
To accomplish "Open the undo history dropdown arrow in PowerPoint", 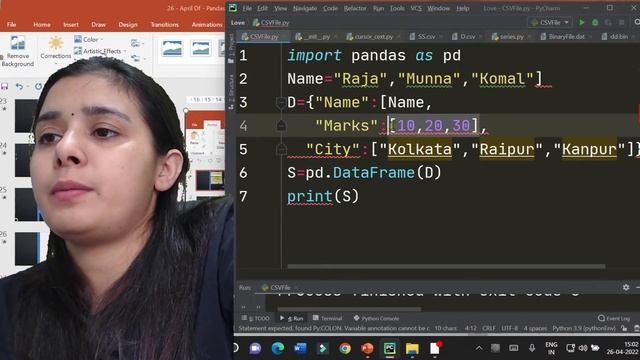I will click(x=27, y=87).
